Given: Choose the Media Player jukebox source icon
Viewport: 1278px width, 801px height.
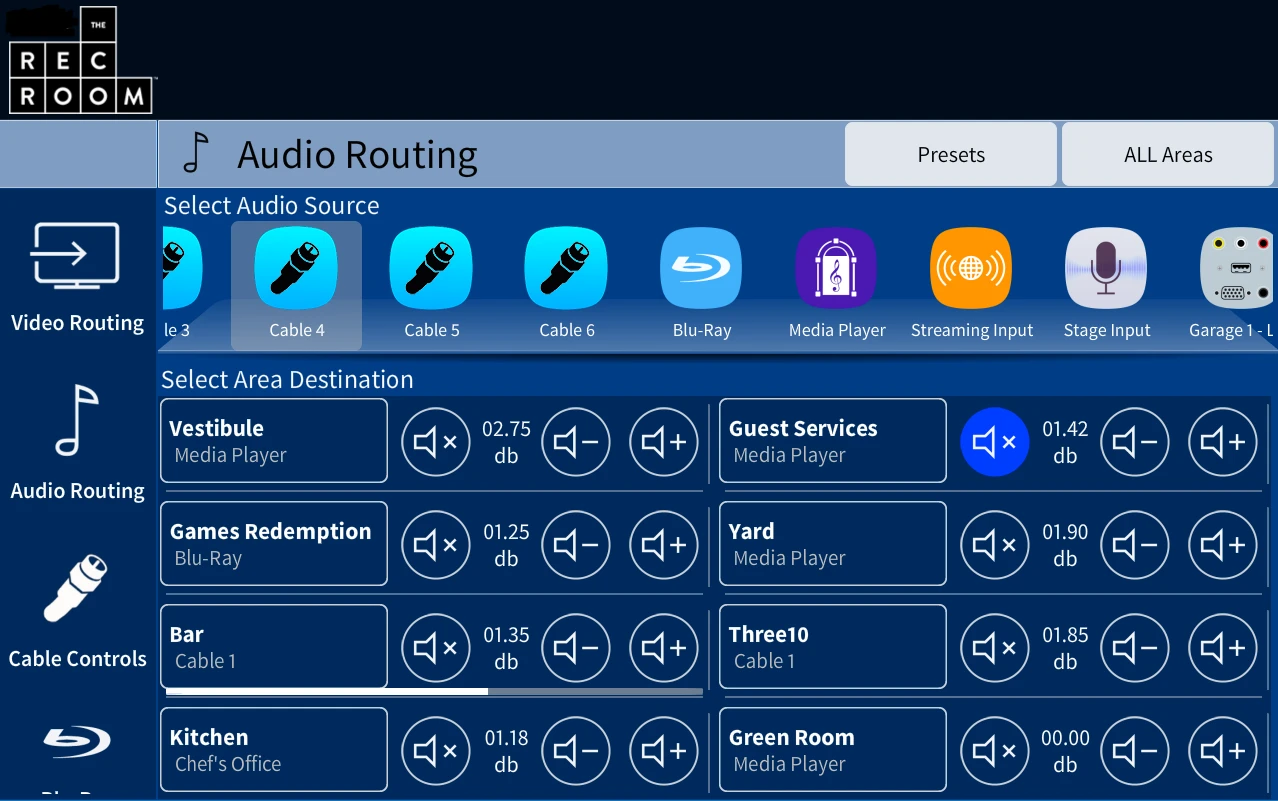Looking at the screenshot, I should coord(836,268).
